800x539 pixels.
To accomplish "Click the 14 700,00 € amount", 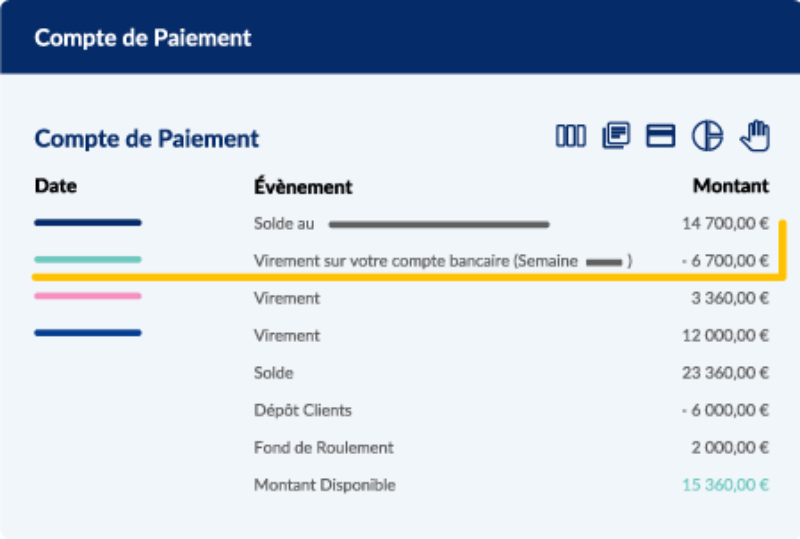I will (x=725, y=223).
